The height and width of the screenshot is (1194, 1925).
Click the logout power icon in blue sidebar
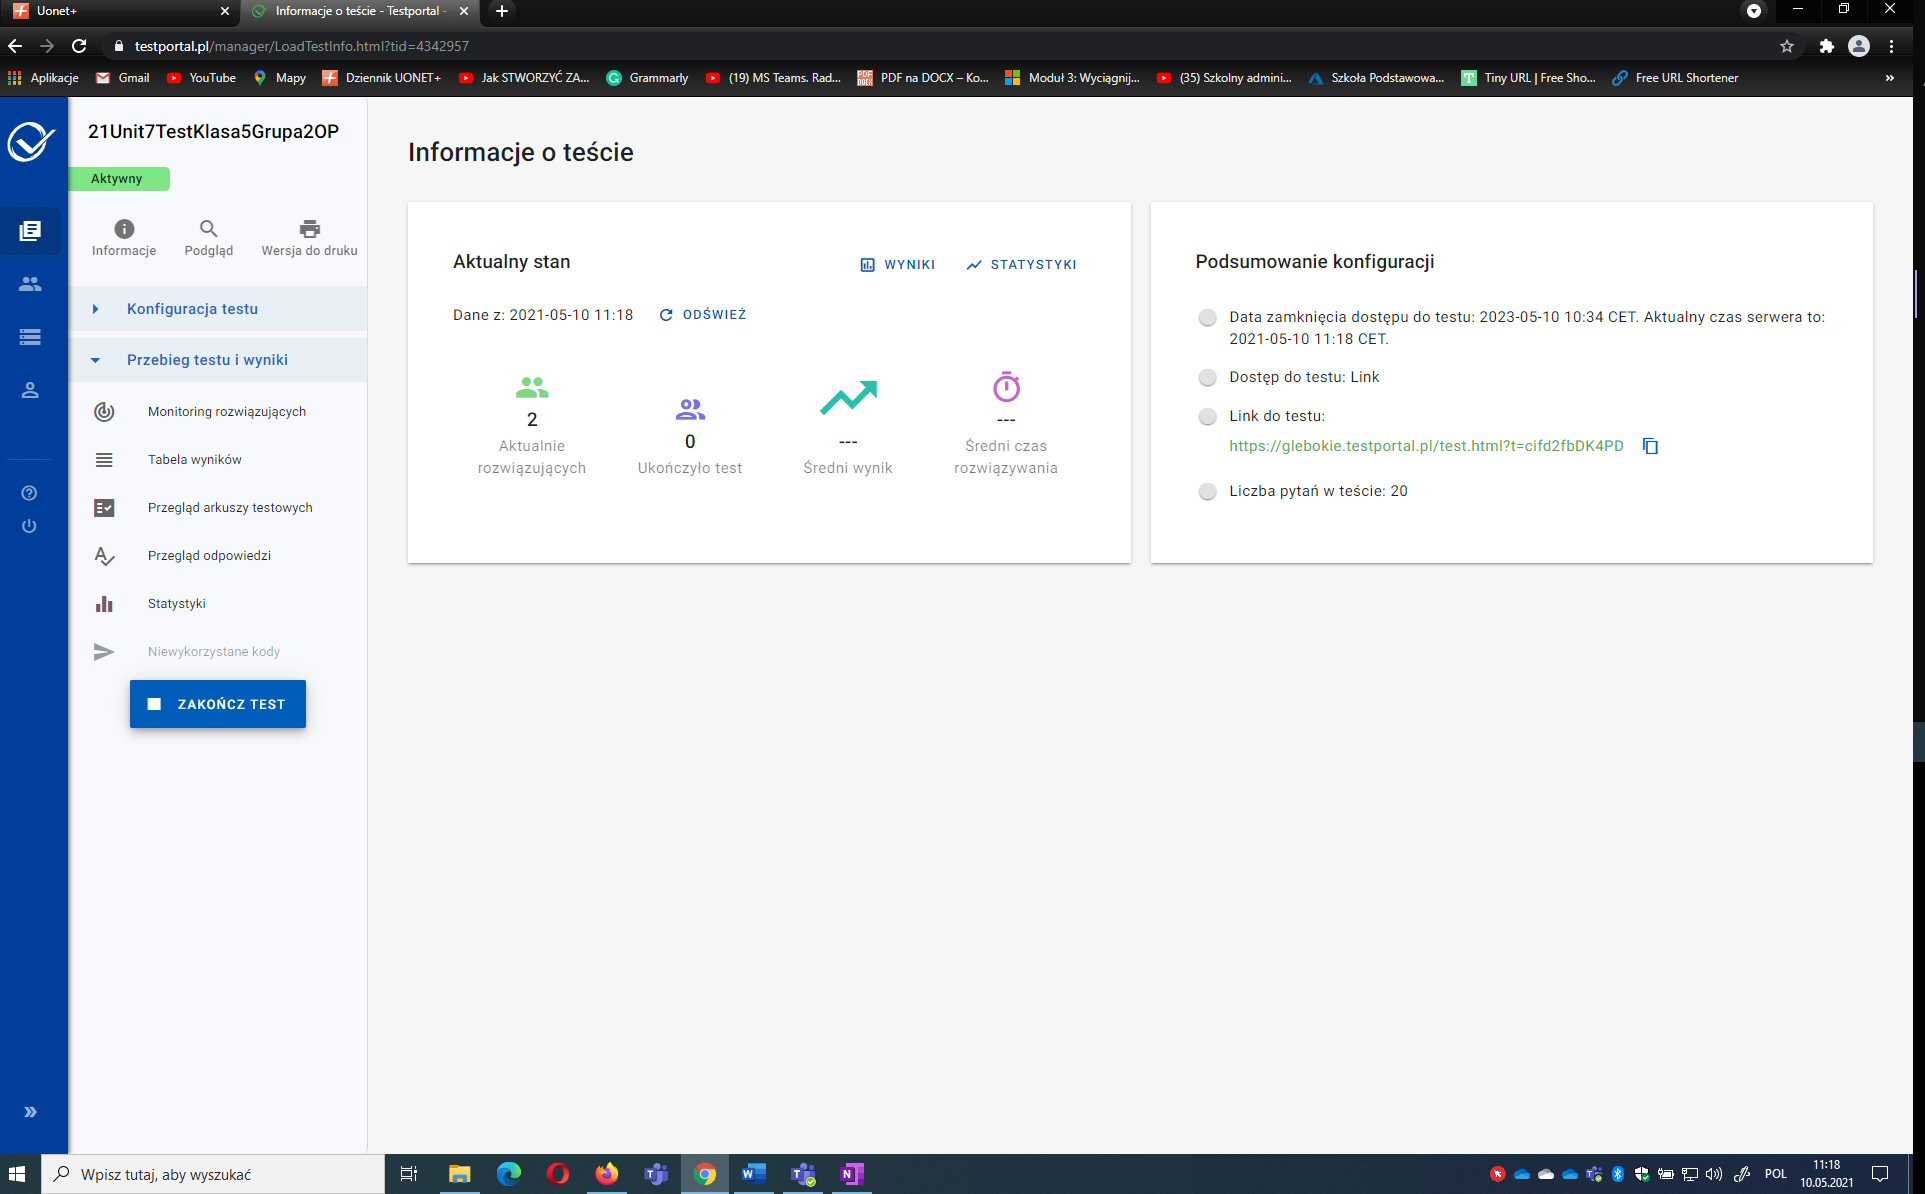pyautogui.click(x=29, y=526)
